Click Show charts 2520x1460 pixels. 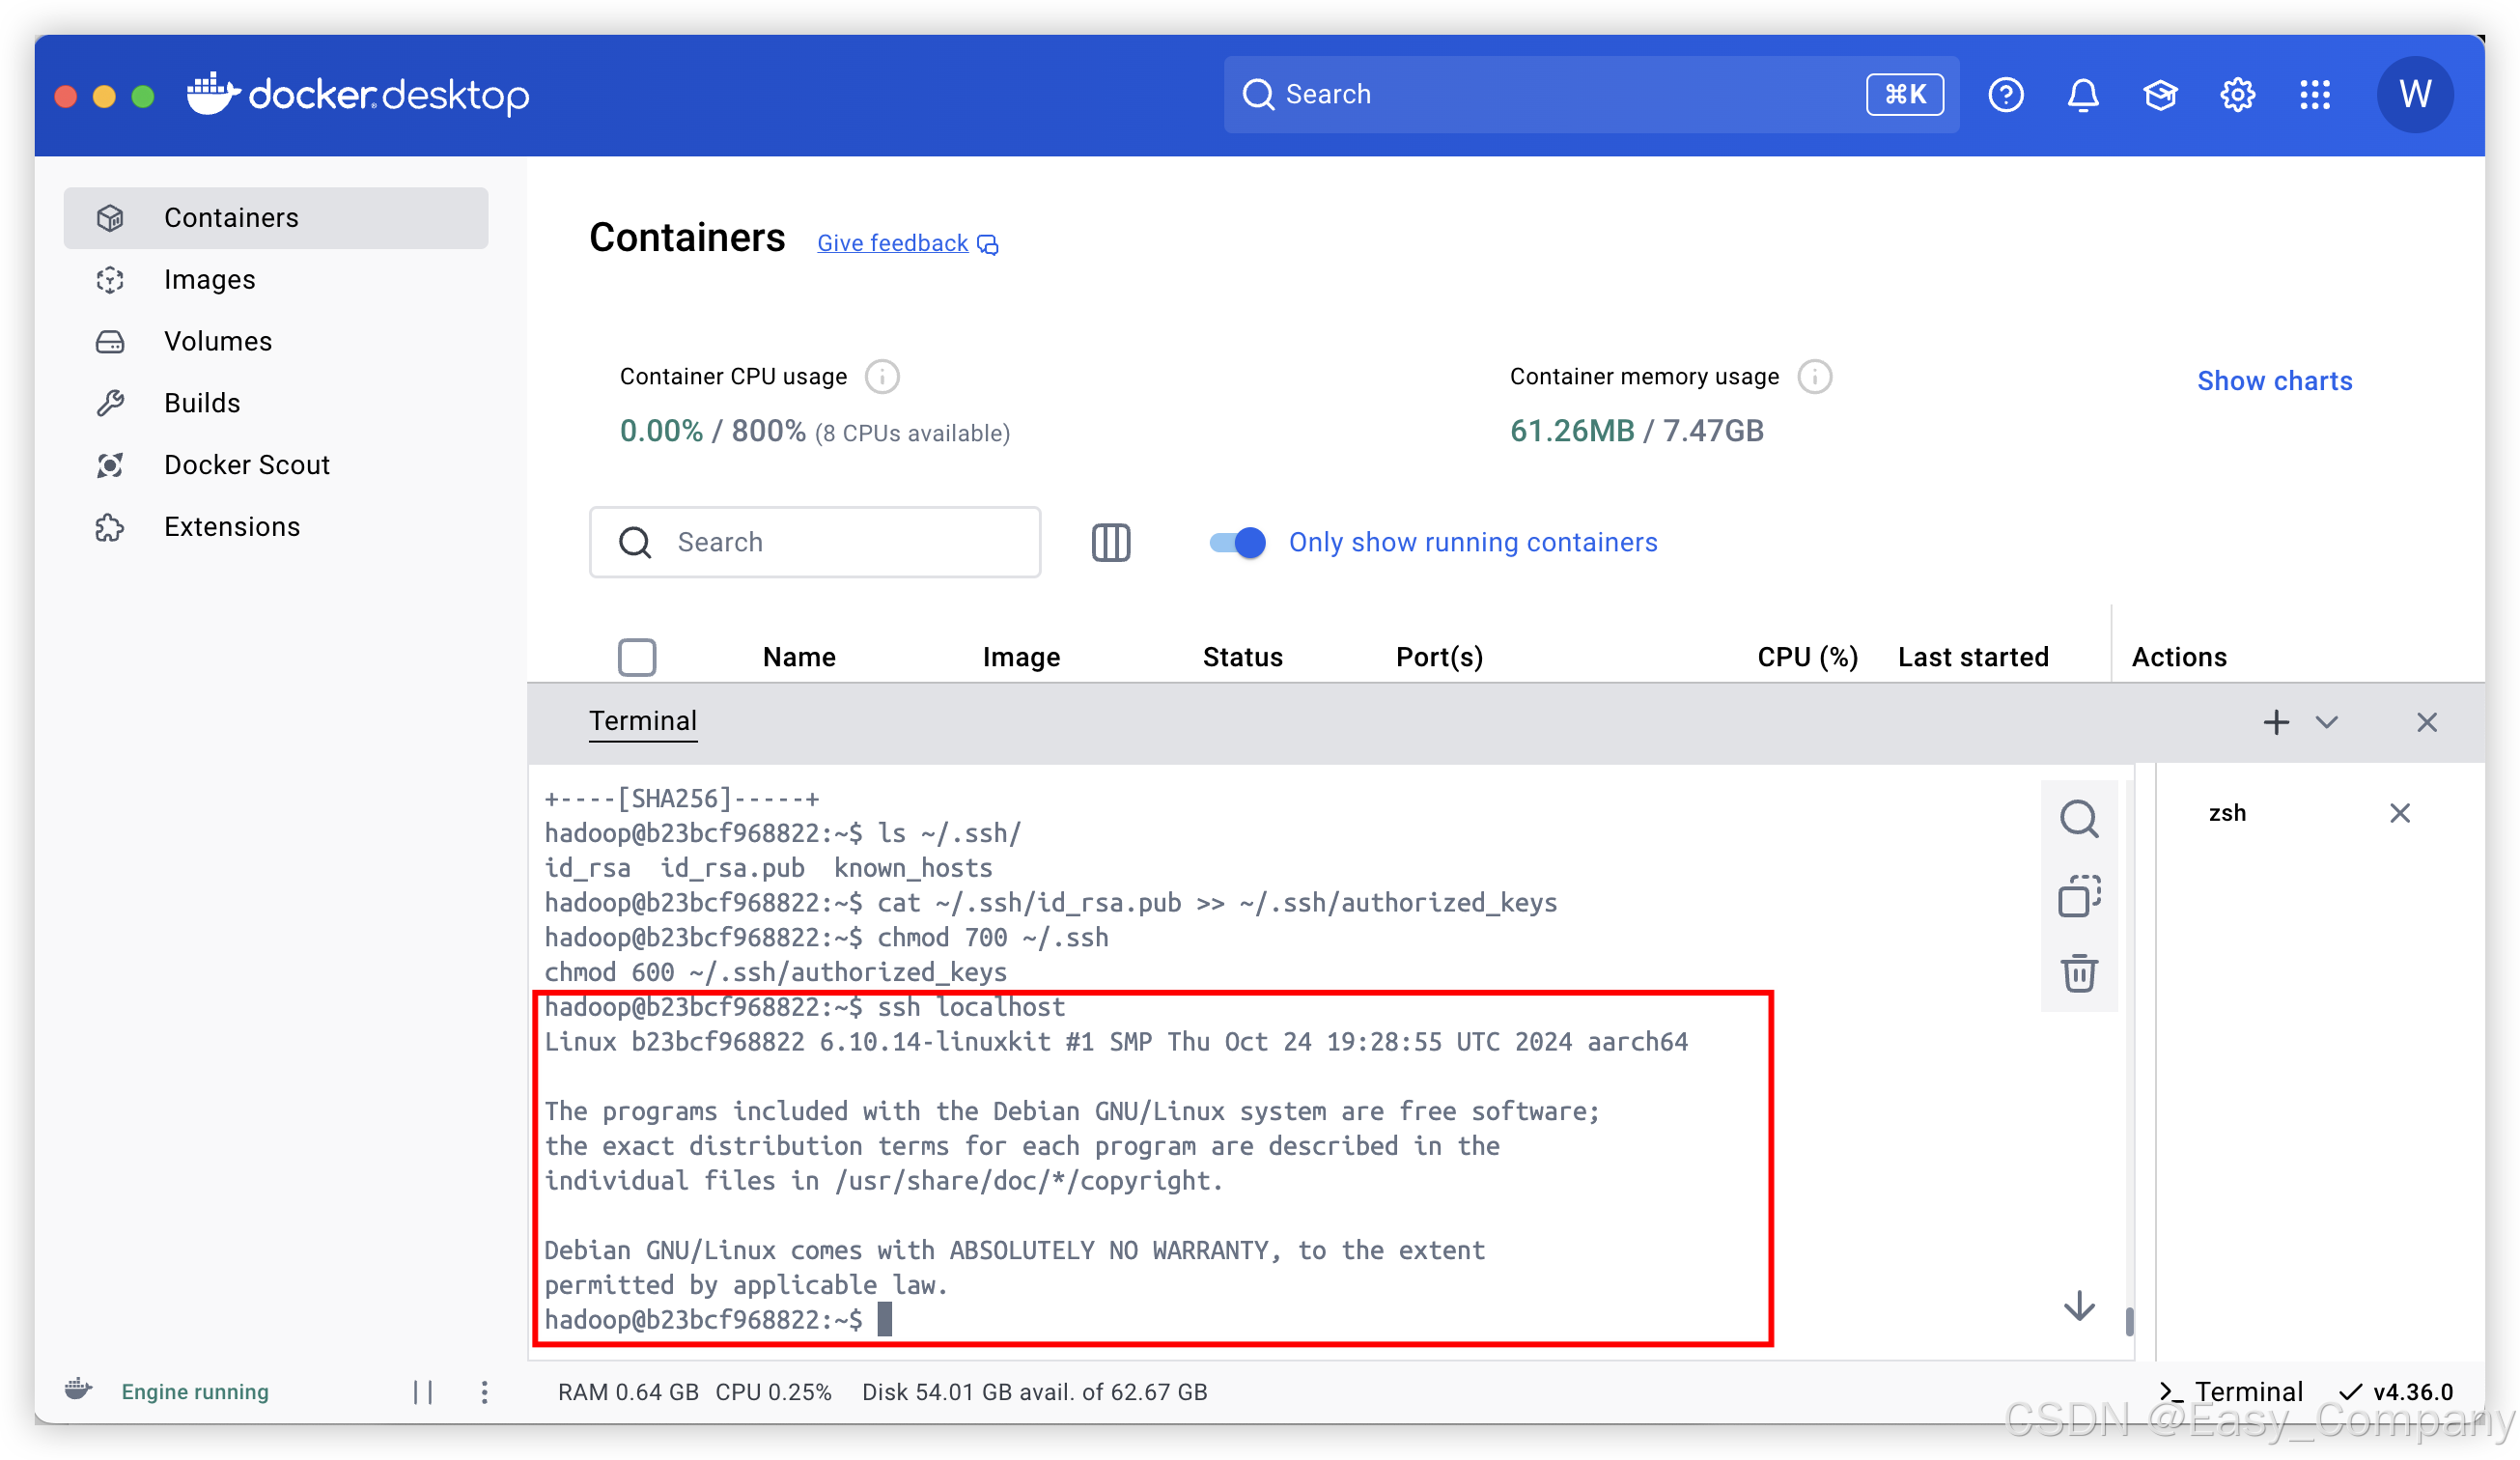coord(2274,381)
